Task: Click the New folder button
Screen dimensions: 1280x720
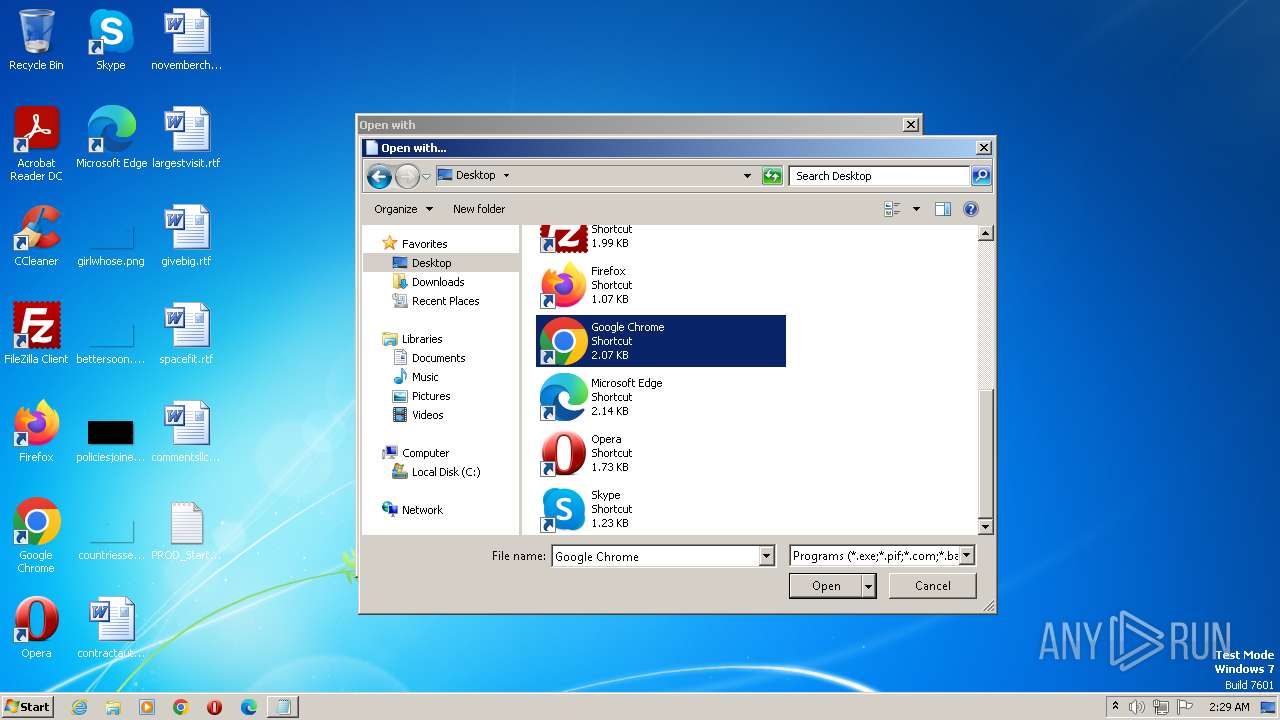Action: pos(479,209)
